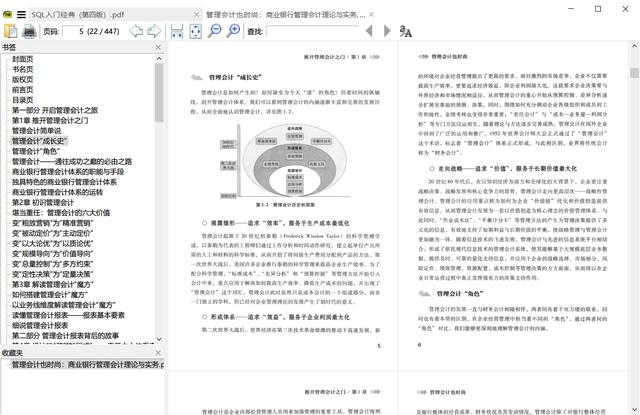The image size is (640, 415).
Task: Open 管理会计——通往成功之巅的必由之路 bookmark
Action: pos(72,162)
